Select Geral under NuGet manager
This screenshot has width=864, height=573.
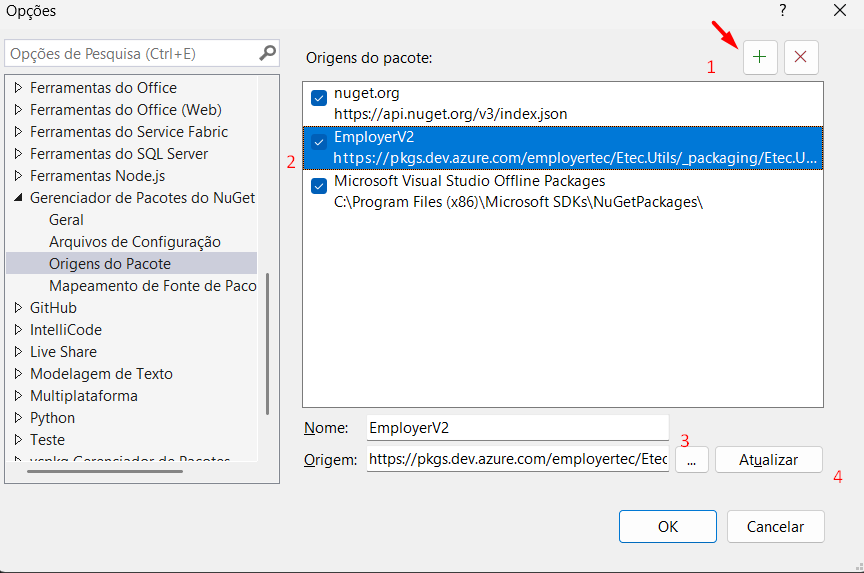66,220
